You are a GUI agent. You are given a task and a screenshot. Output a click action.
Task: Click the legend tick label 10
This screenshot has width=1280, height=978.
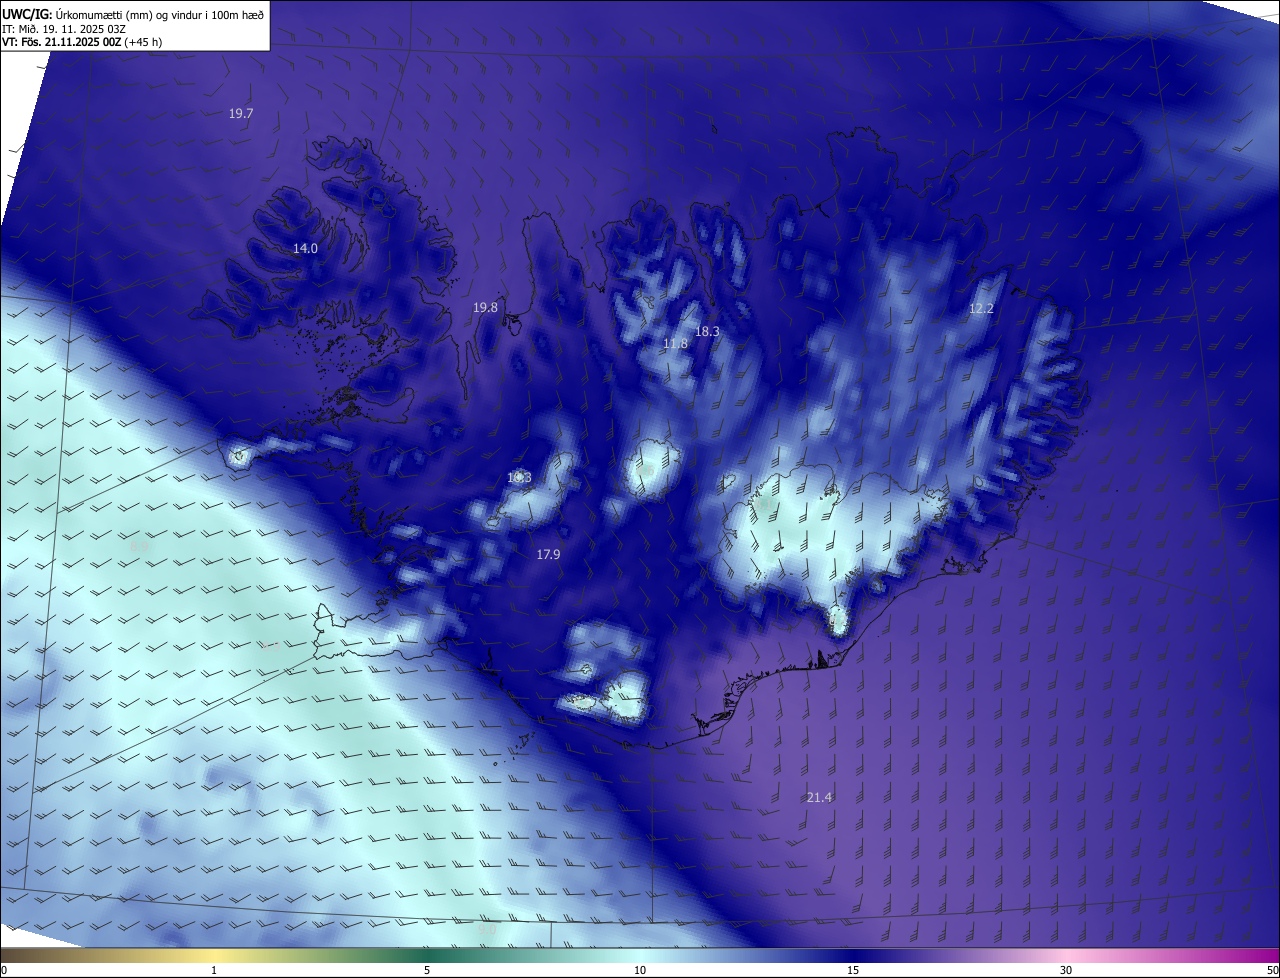pos(640,970)
